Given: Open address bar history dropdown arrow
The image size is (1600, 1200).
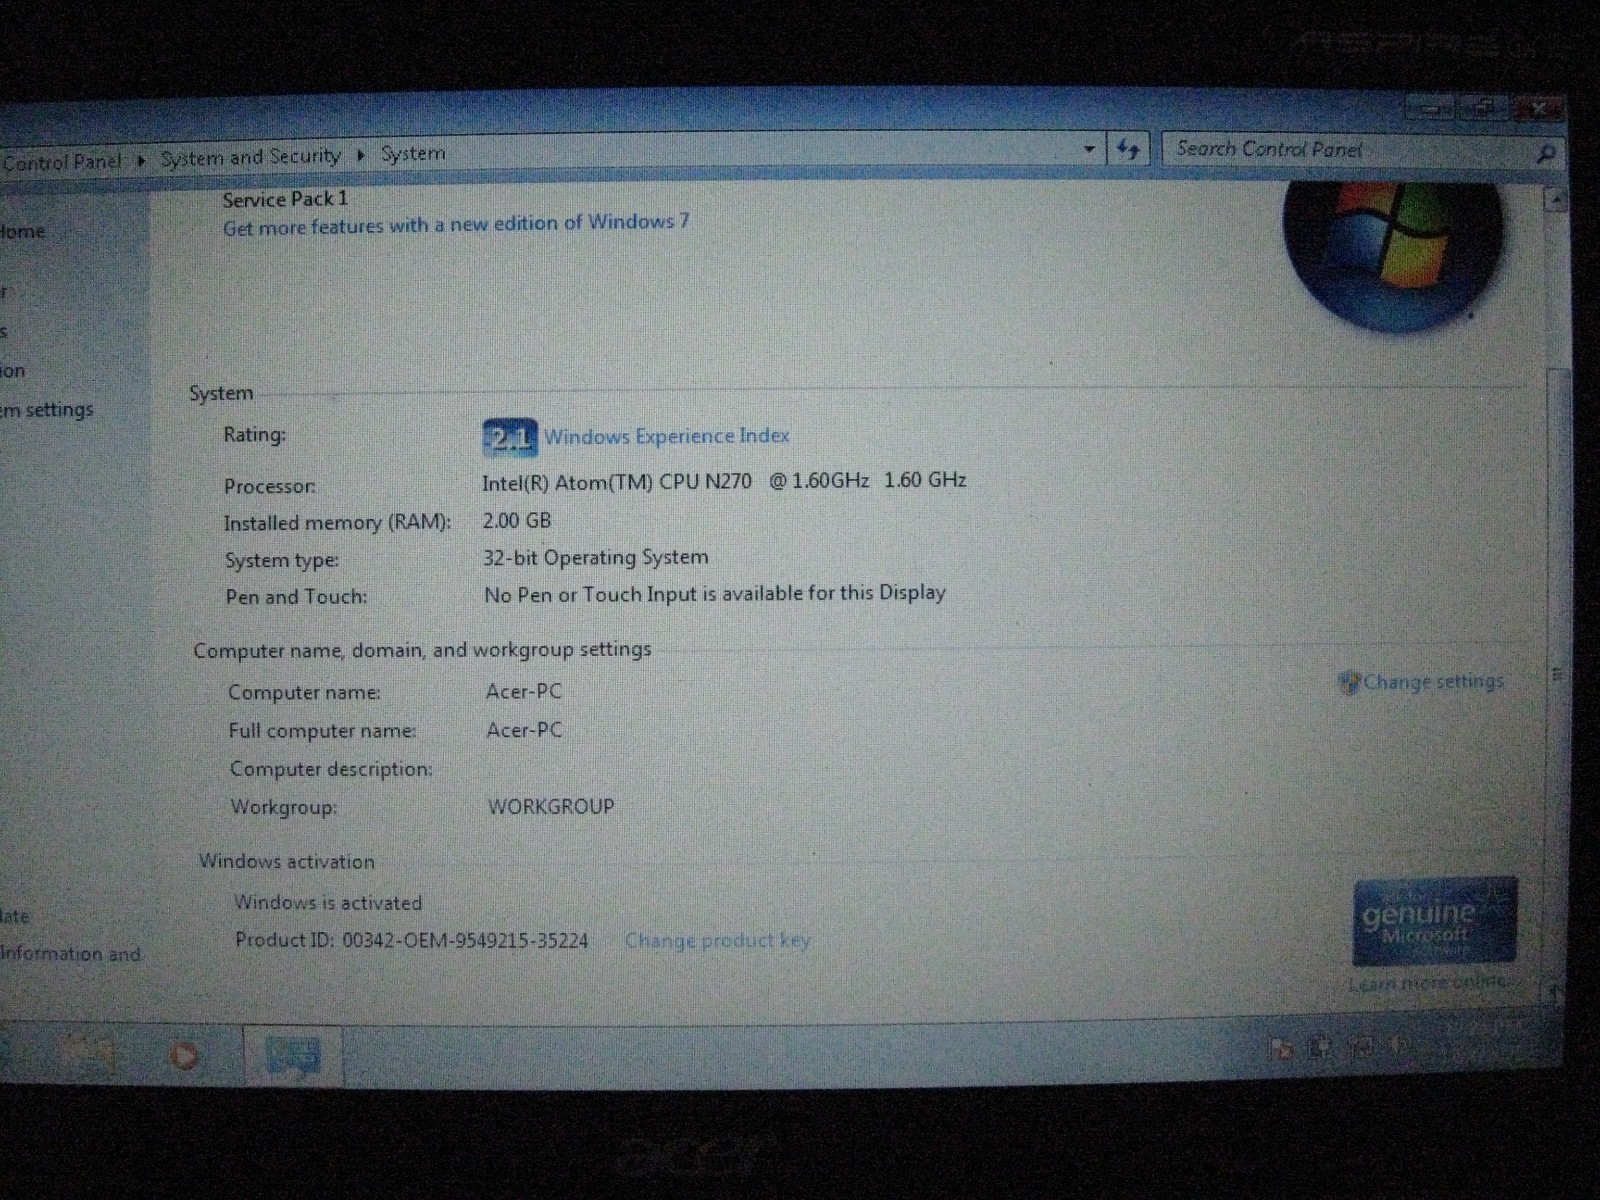Looking at the screenshot, I should (1089, 150).
